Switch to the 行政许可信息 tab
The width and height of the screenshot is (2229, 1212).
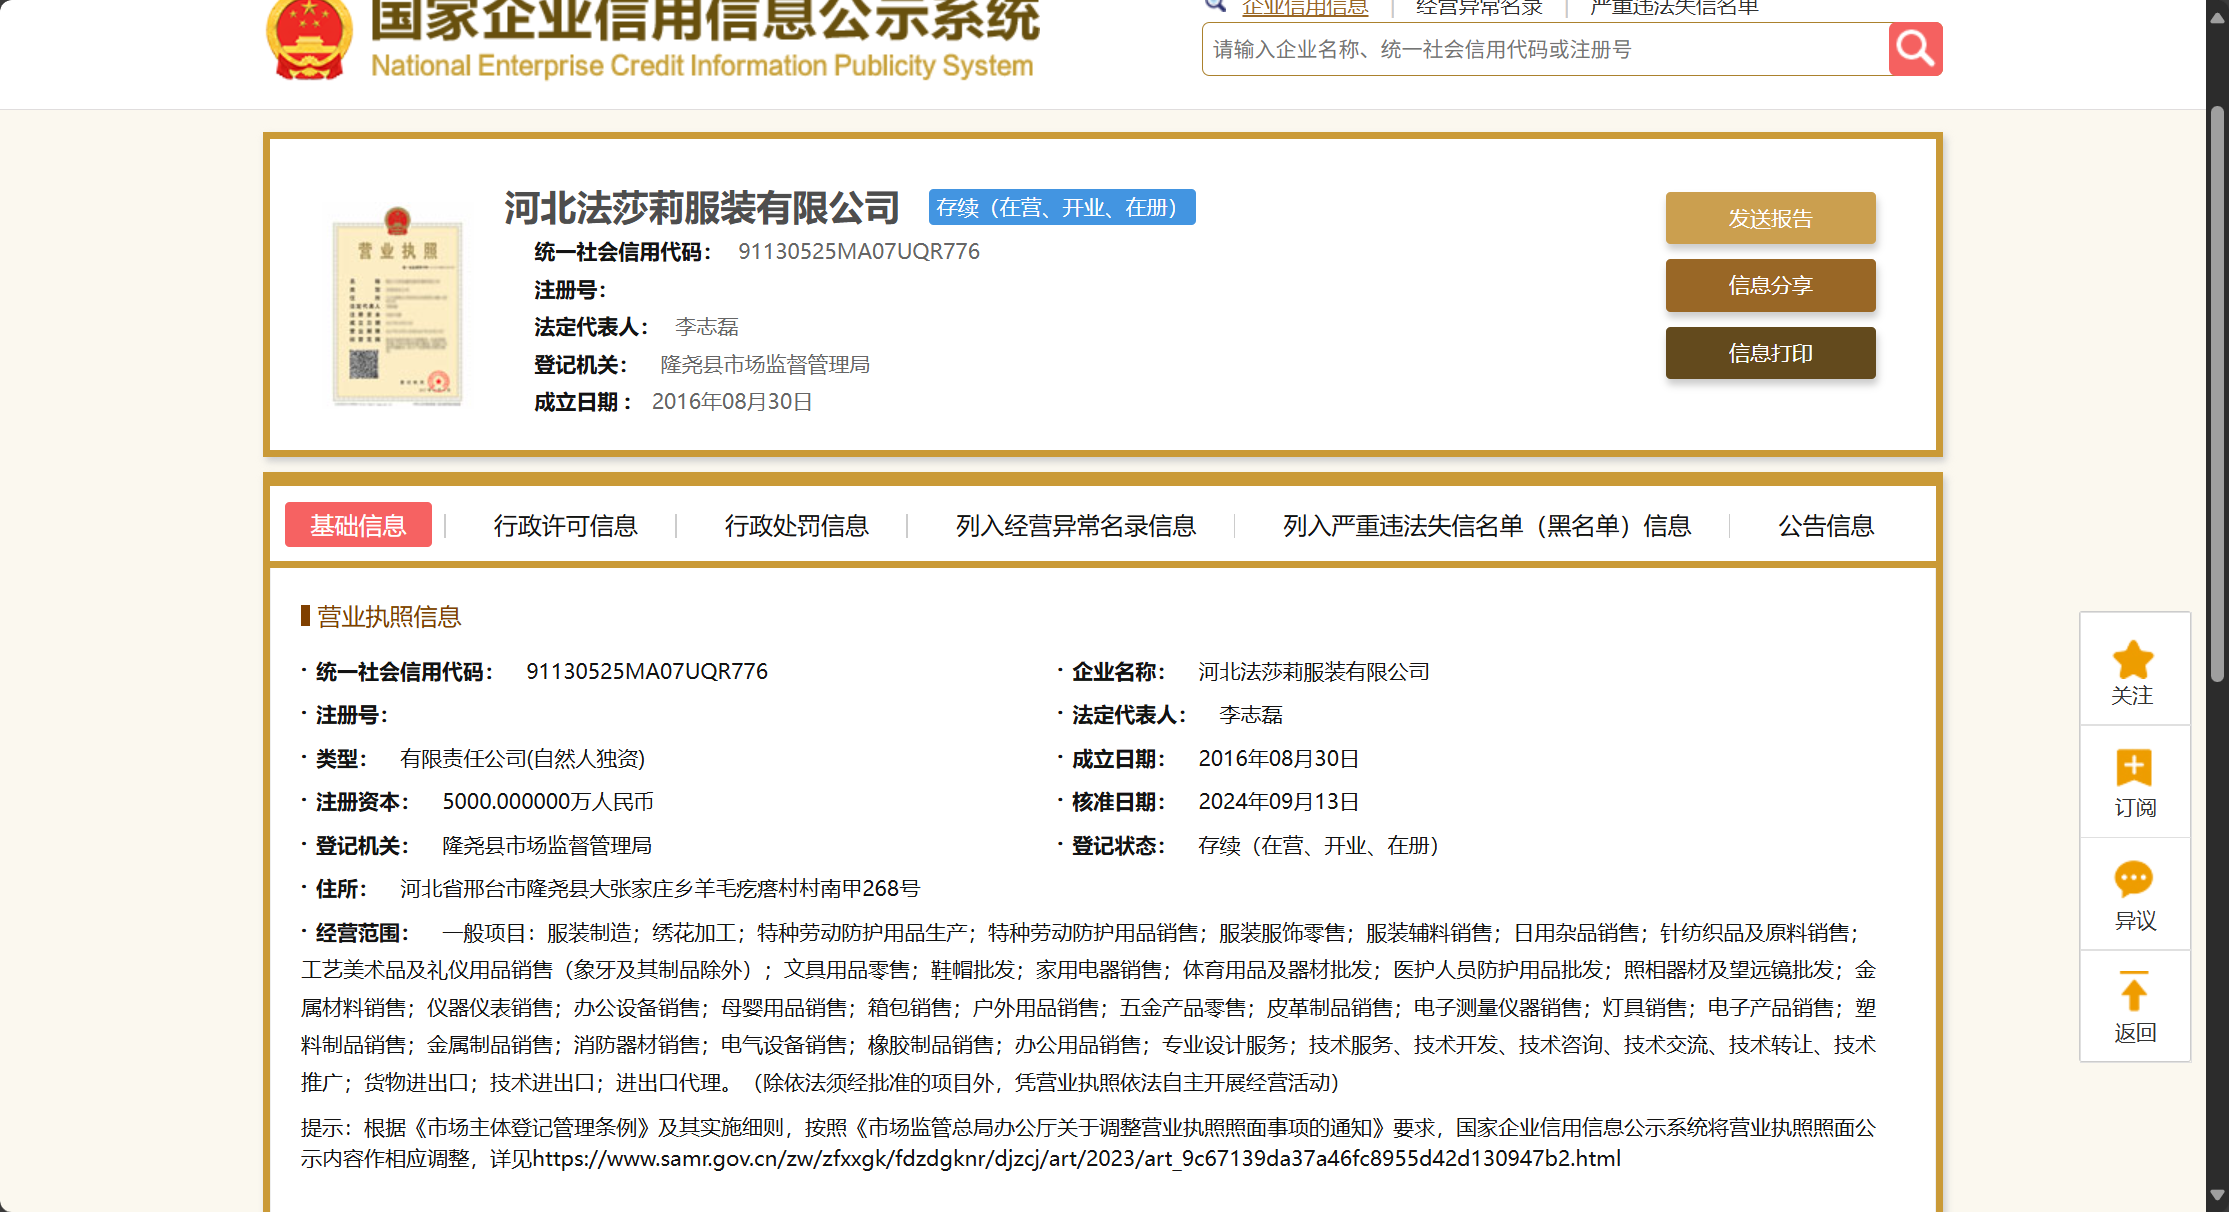565,526
